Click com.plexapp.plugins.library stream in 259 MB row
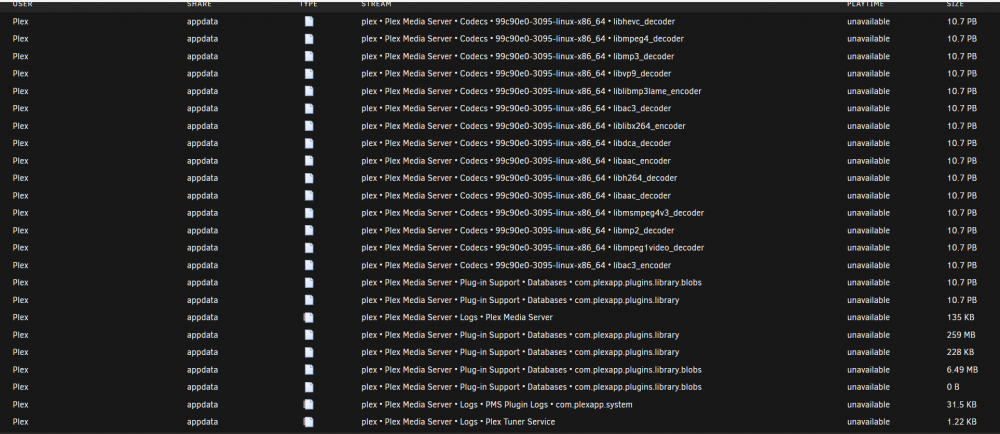Viewport: 1000px width, 434px height. tap(520, 335)
